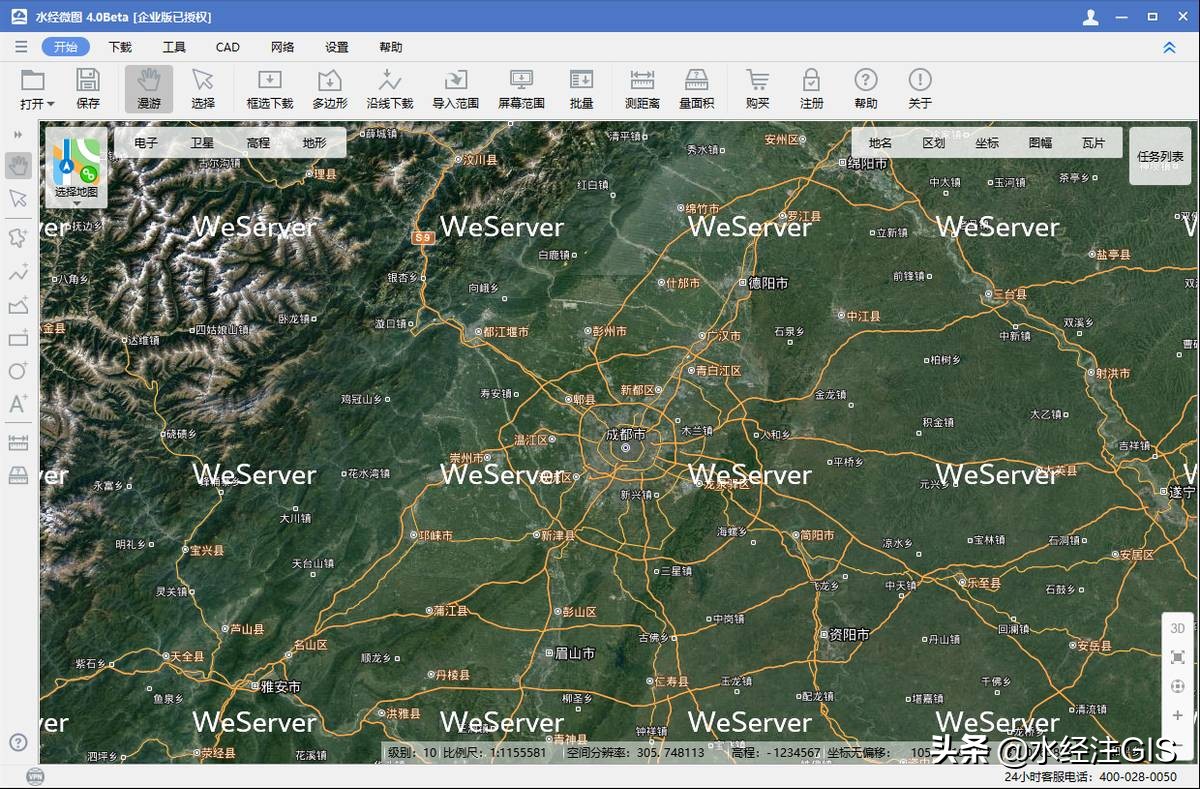
Task: Select the hand pan tool in left sidebar
Action: pyautogui.click(x=18, y=164)
